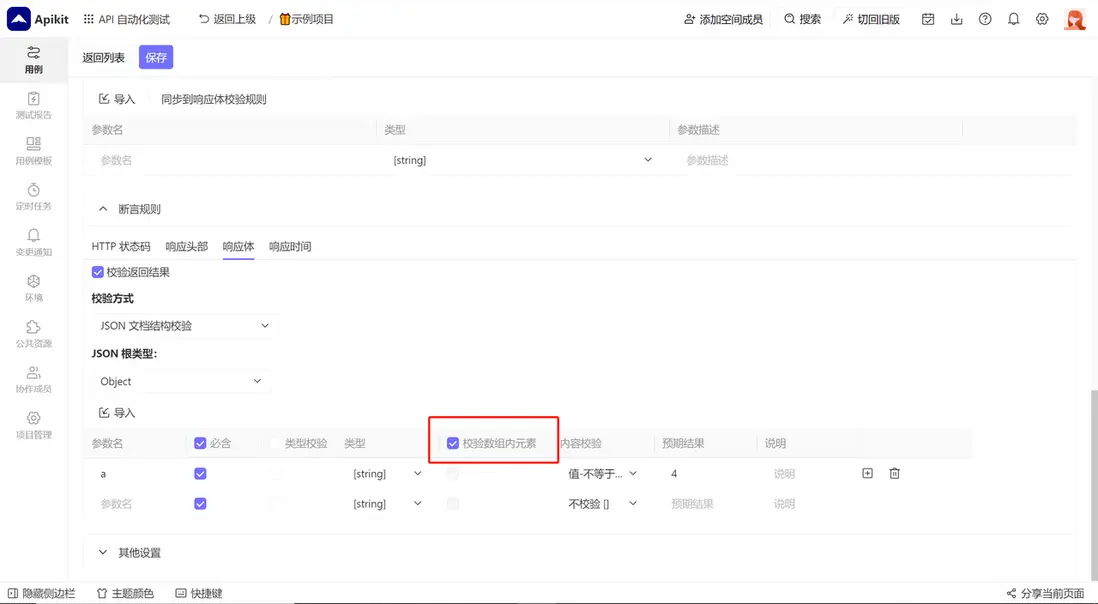1098x604 pixels.
Task: Open 公共资源 in the sidebar
Action: coord(34,335)
